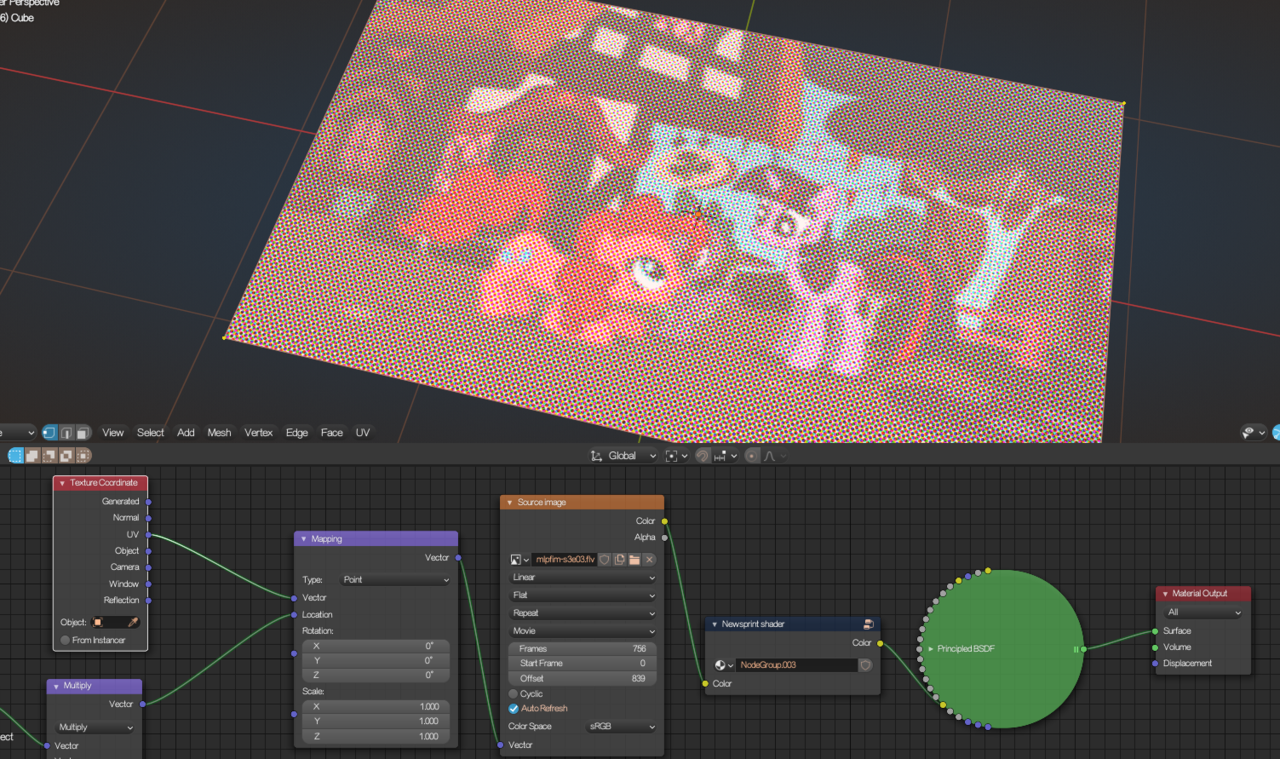Collapse the Multiply node

(56, 686)
